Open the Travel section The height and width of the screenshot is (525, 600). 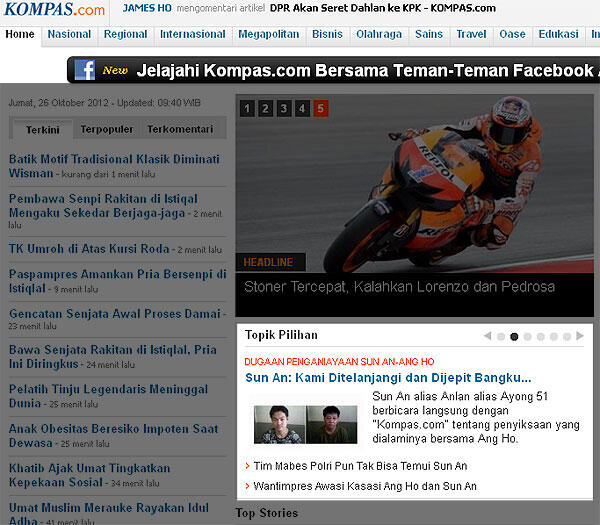point(471,34)
